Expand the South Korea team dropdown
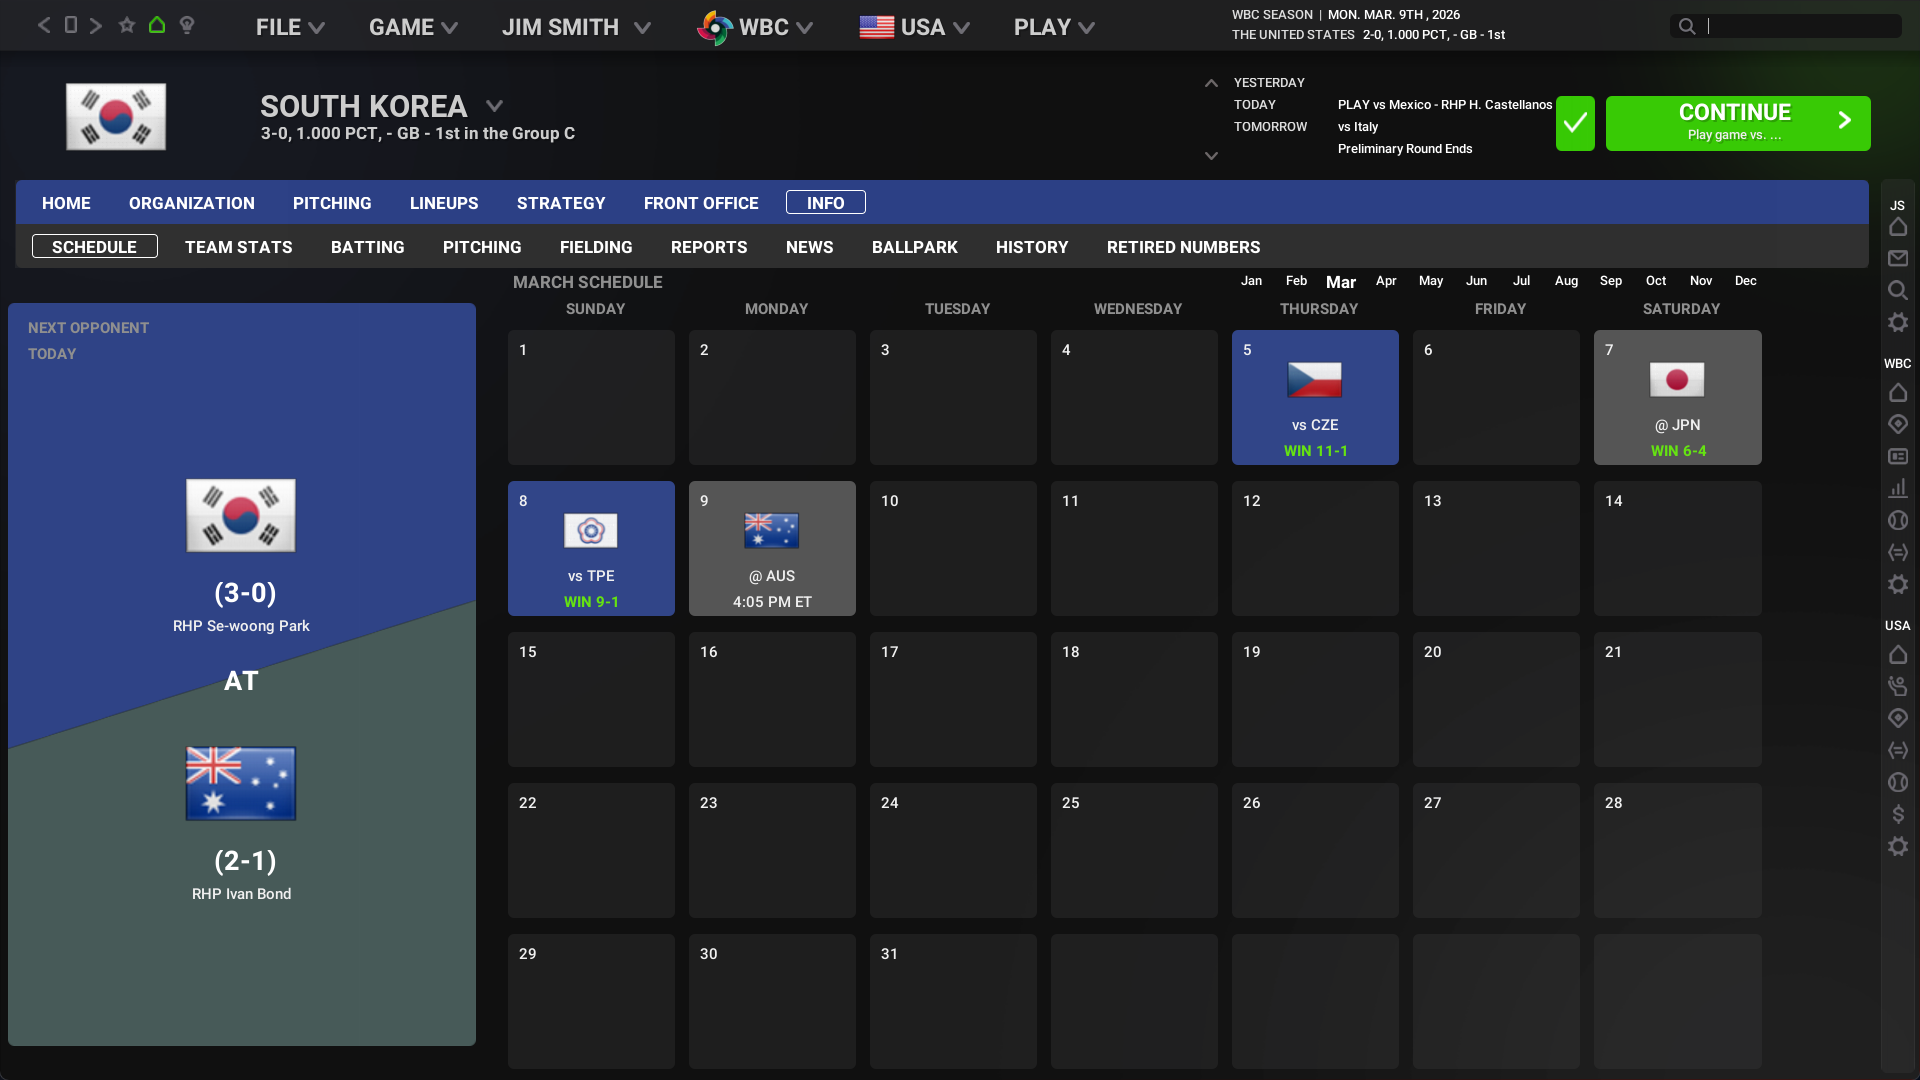 [x=494, y=106]
